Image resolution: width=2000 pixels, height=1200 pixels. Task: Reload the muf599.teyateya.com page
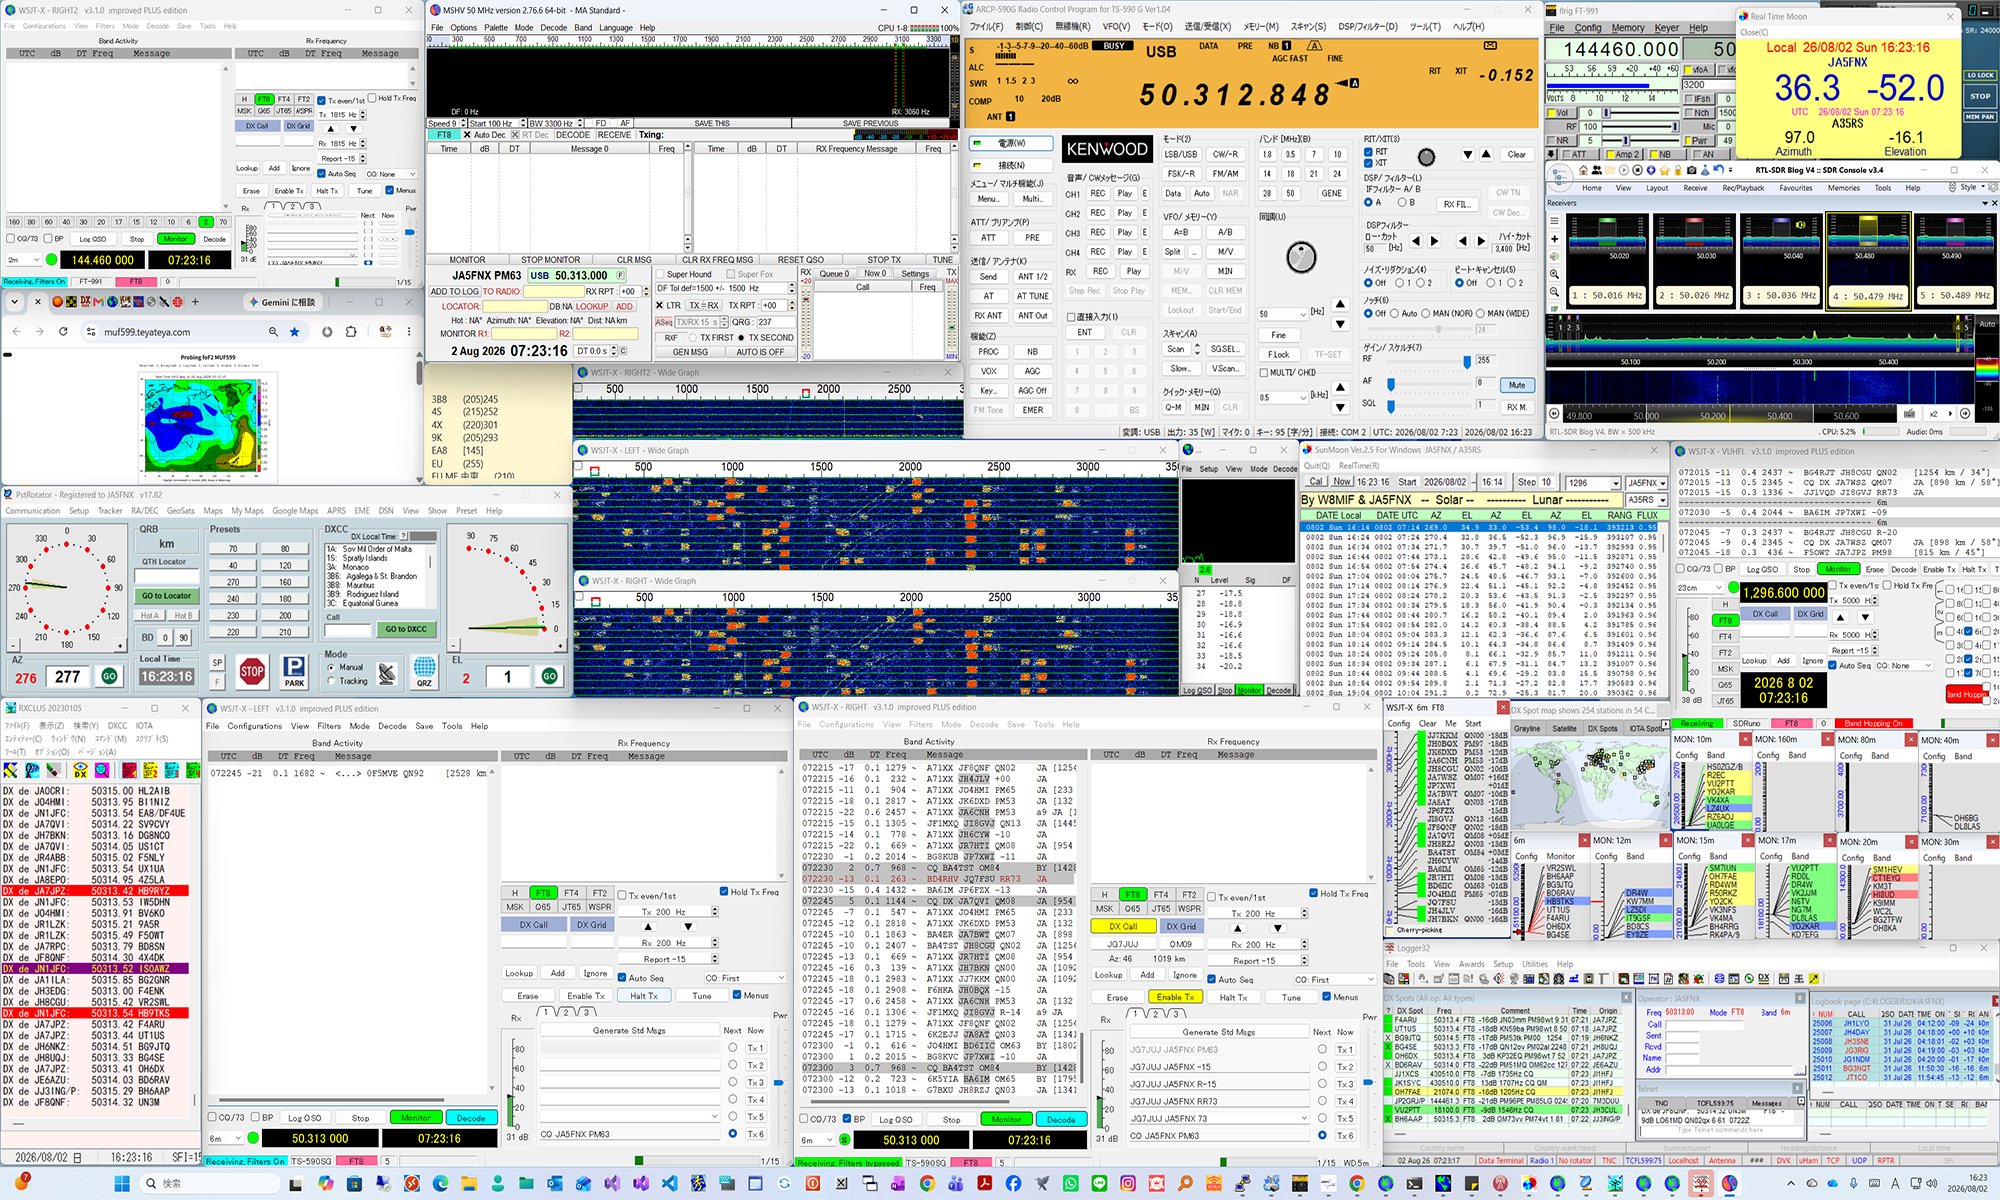[x=63, y=332]
